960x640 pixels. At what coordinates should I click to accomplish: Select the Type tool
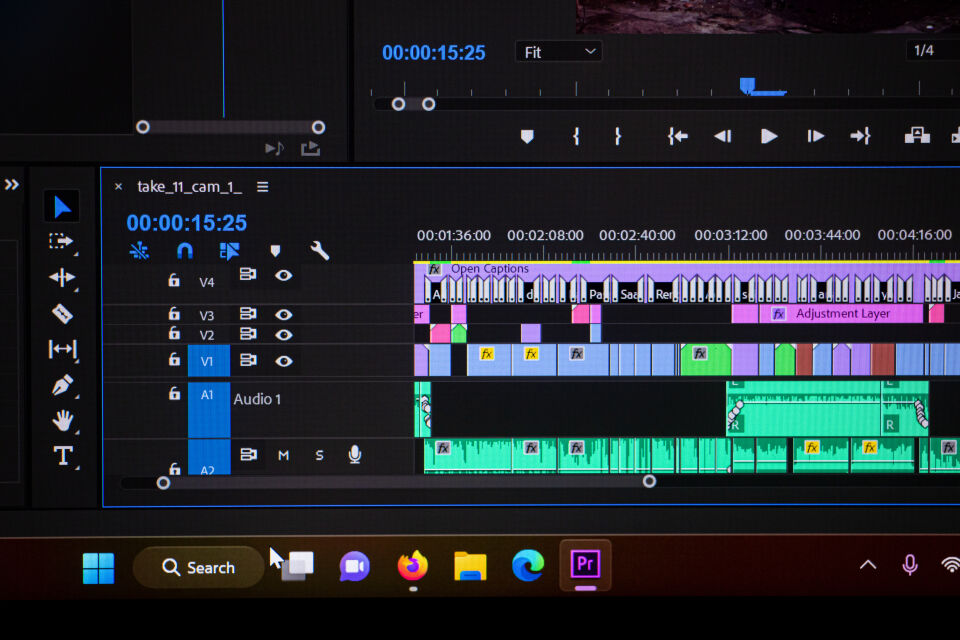coord(62,456)
